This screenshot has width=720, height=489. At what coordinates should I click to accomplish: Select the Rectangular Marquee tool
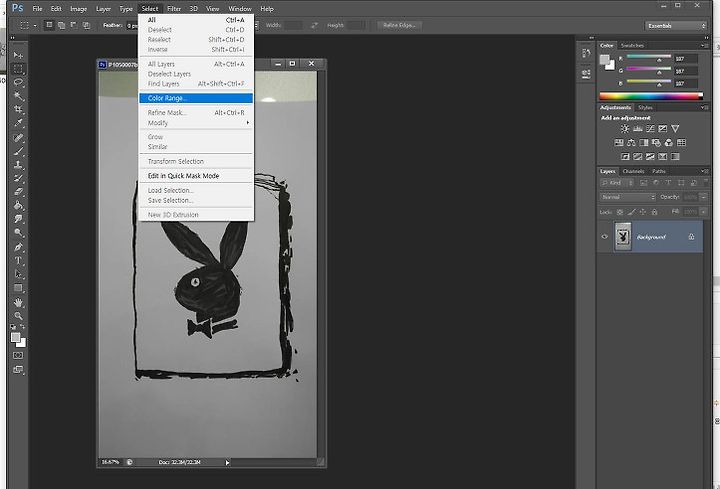click(18, 69)
